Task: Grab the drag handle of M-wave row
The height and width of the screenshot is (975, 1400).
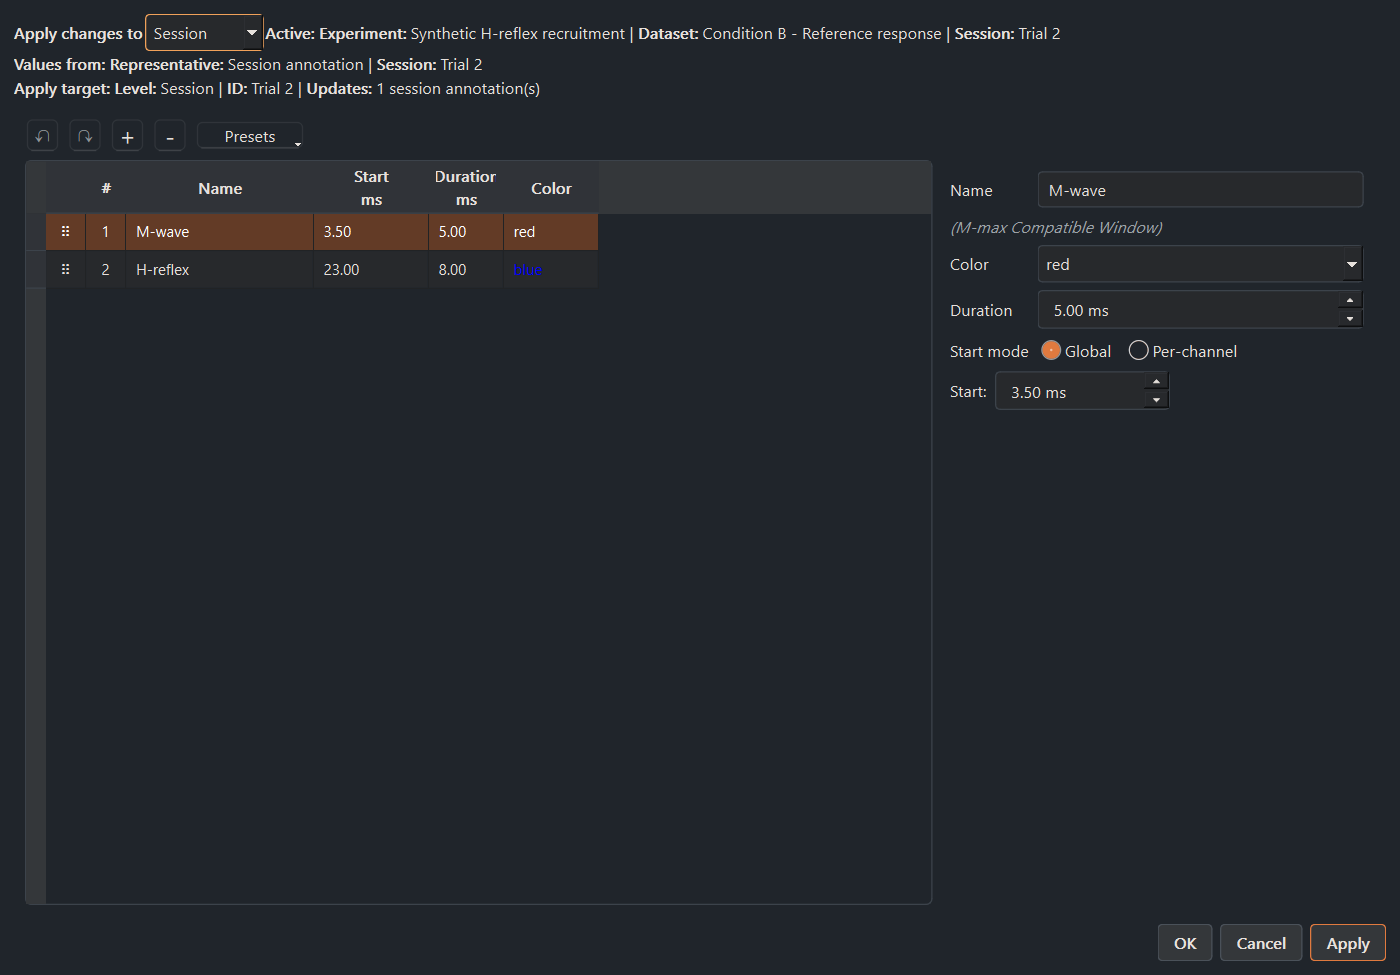Action: point(66,232)
